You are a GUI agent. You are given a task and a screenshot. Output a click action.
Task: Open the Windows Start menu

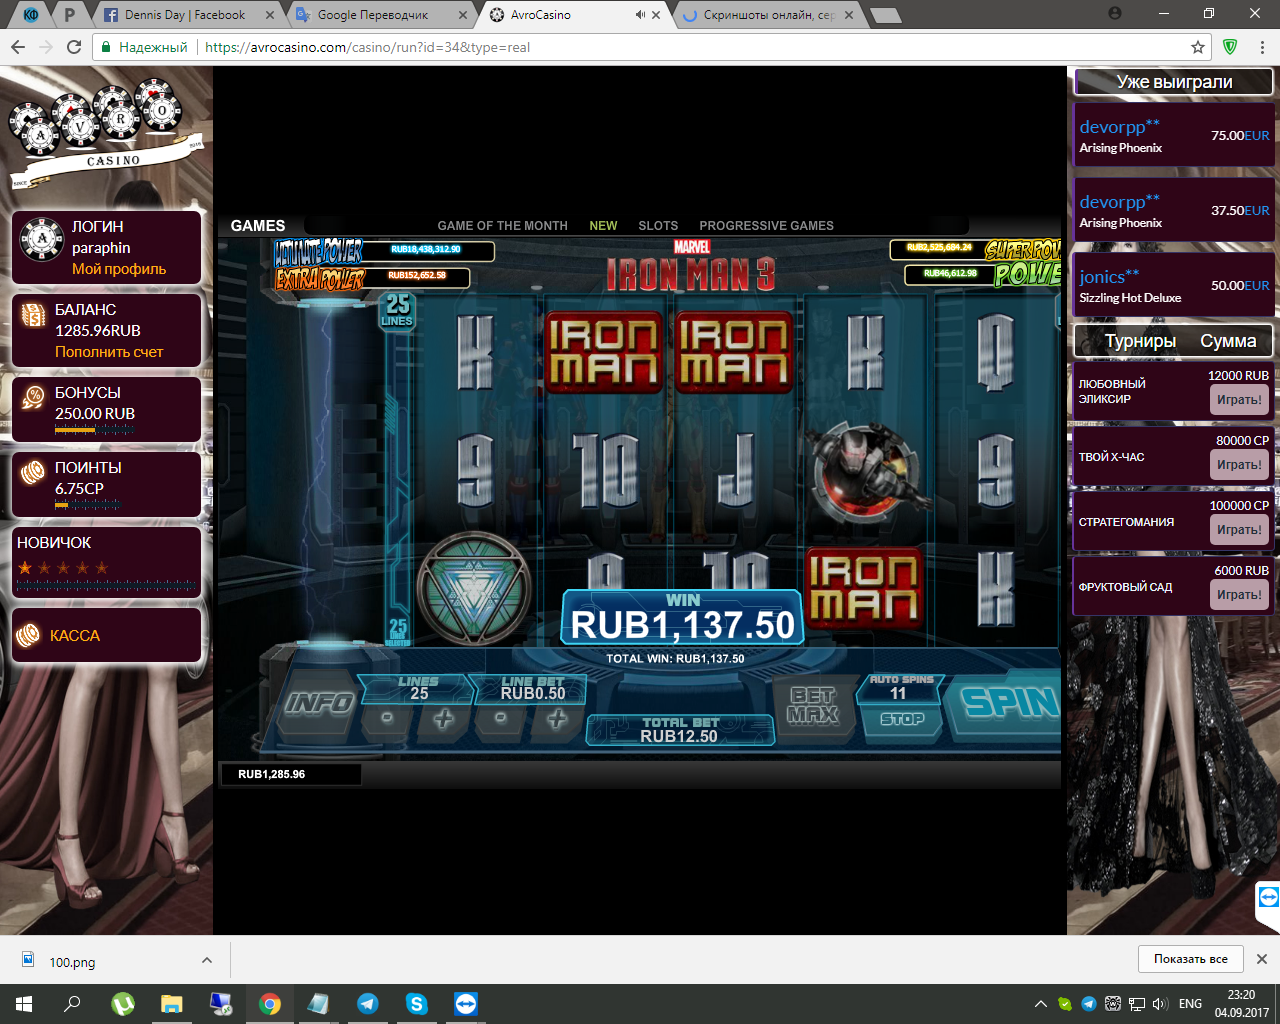[x=24, y=1004]
